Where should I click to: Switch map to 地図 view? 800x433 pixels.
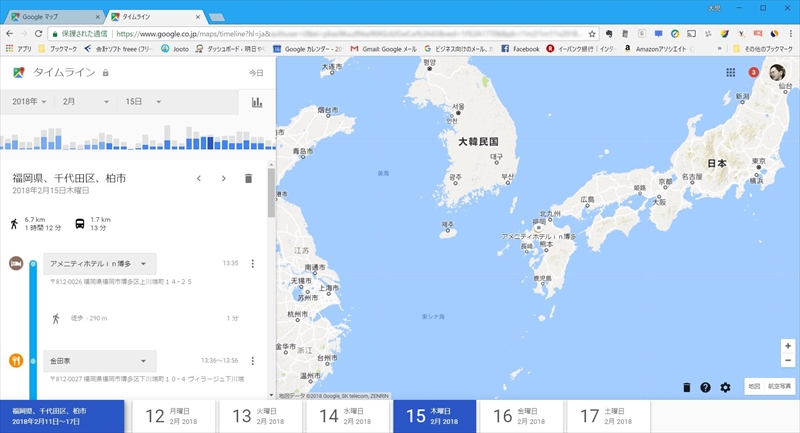754,387
